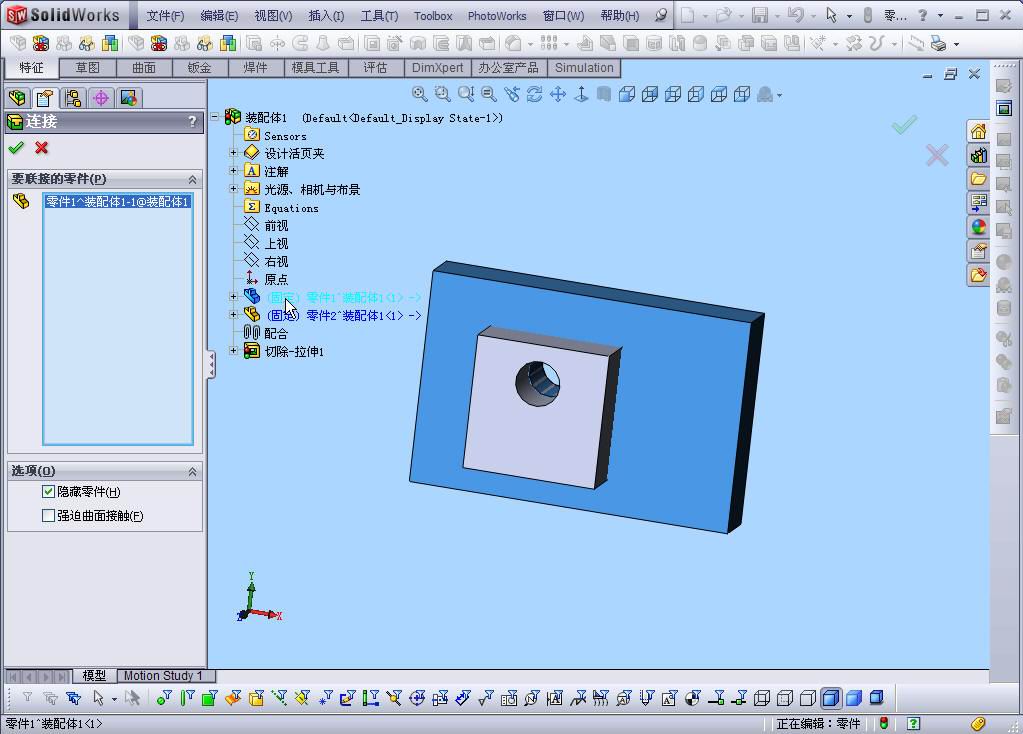Screen dimensions: 1023x734
Task: Expand the 注解 tree node
Action: [x=233, y=171]
